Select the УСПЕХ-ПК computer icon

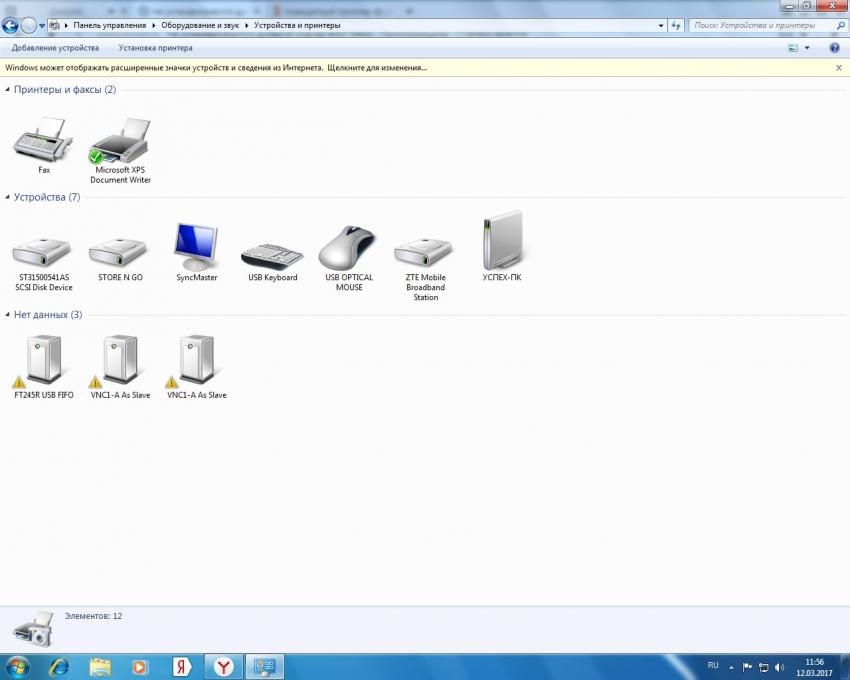pyautogui.click(x=502, y=244)
